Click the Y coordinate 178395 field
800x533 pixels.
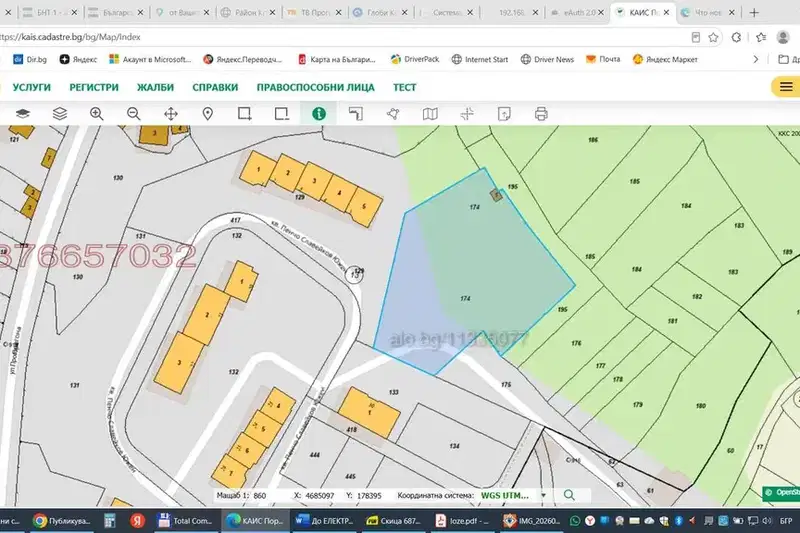pyautogui.click(x=370, y=495)
